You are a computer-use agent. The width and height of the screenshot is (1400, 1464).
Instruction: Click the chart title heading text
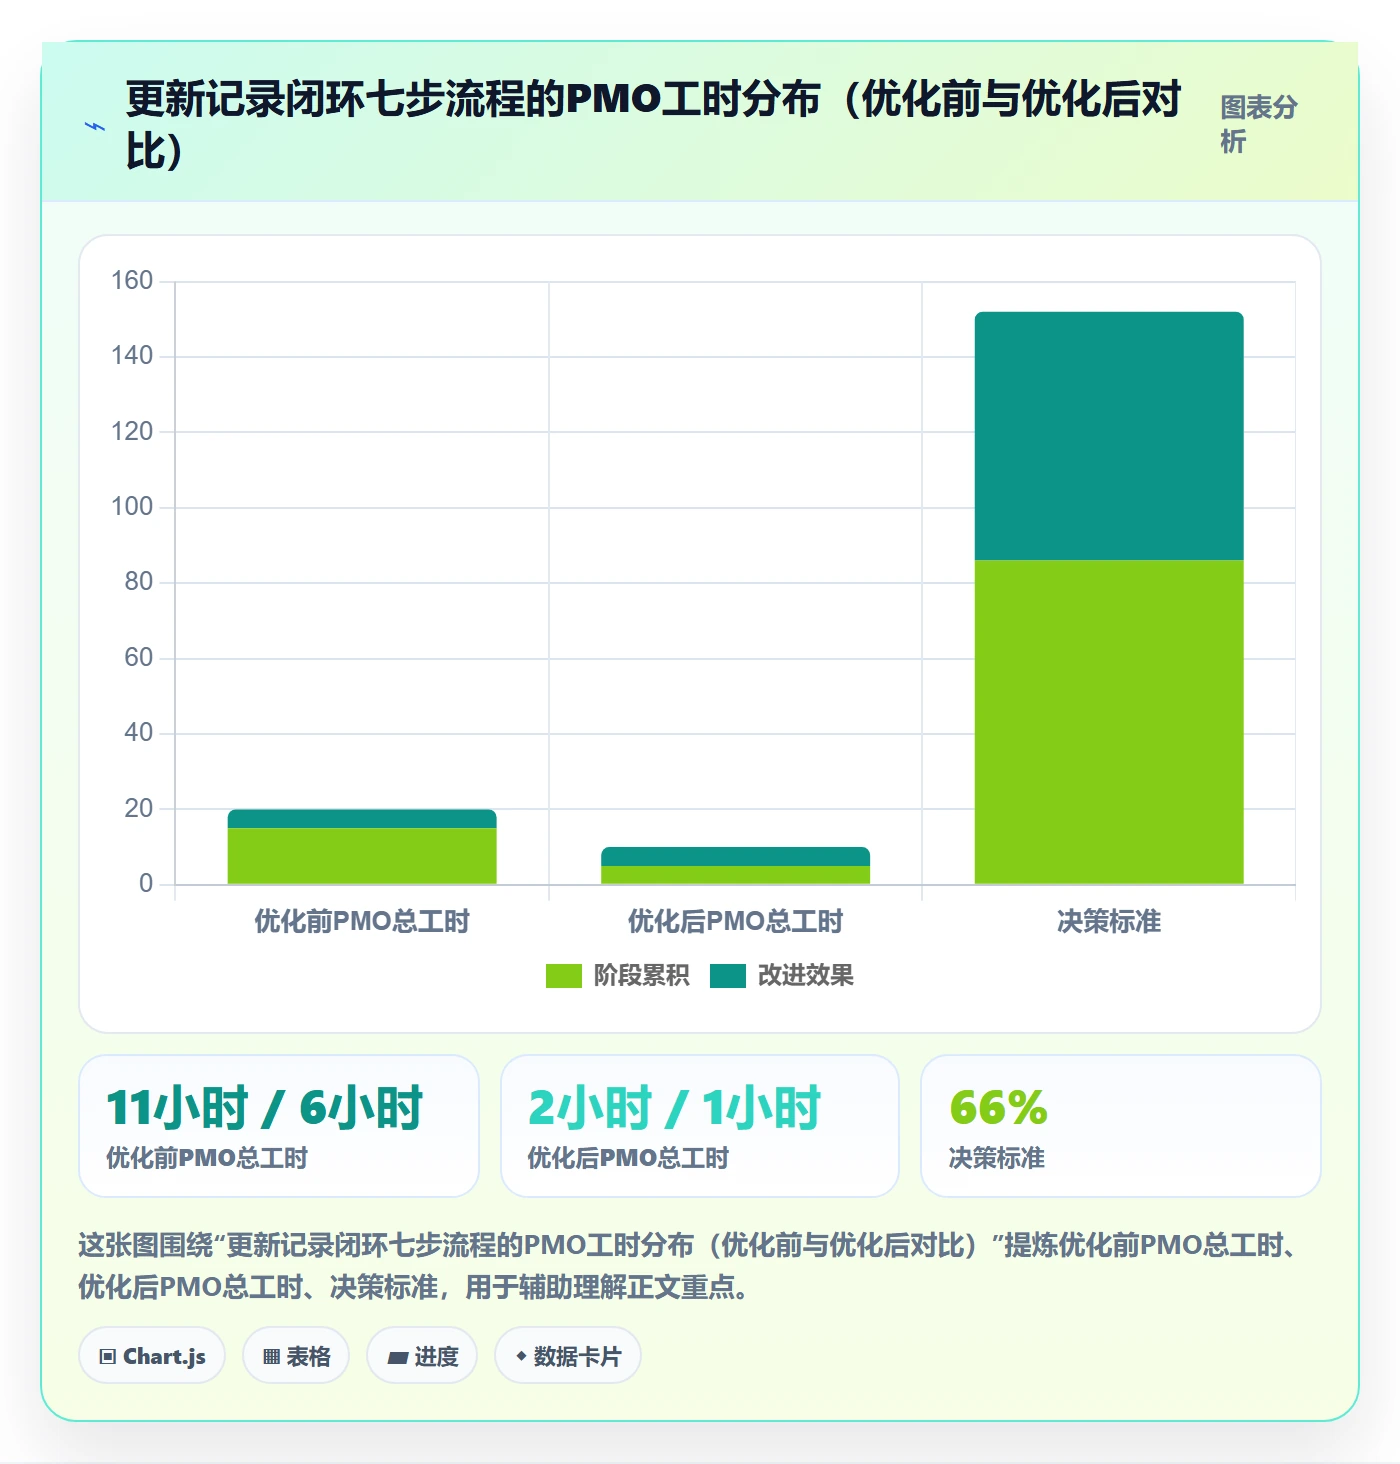pos(654,125)
